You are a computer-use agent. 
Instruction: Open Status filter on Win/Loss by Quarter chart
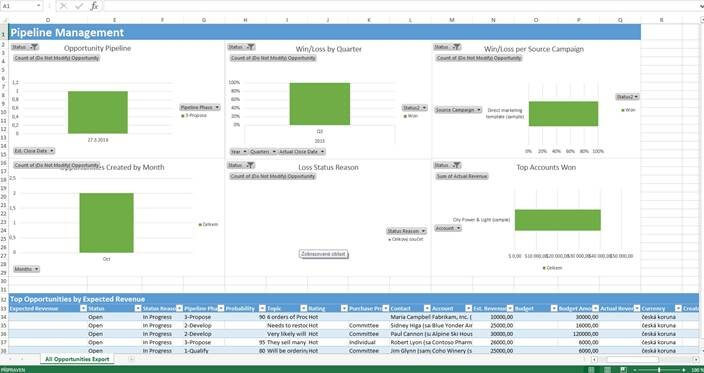pos(242,47)
